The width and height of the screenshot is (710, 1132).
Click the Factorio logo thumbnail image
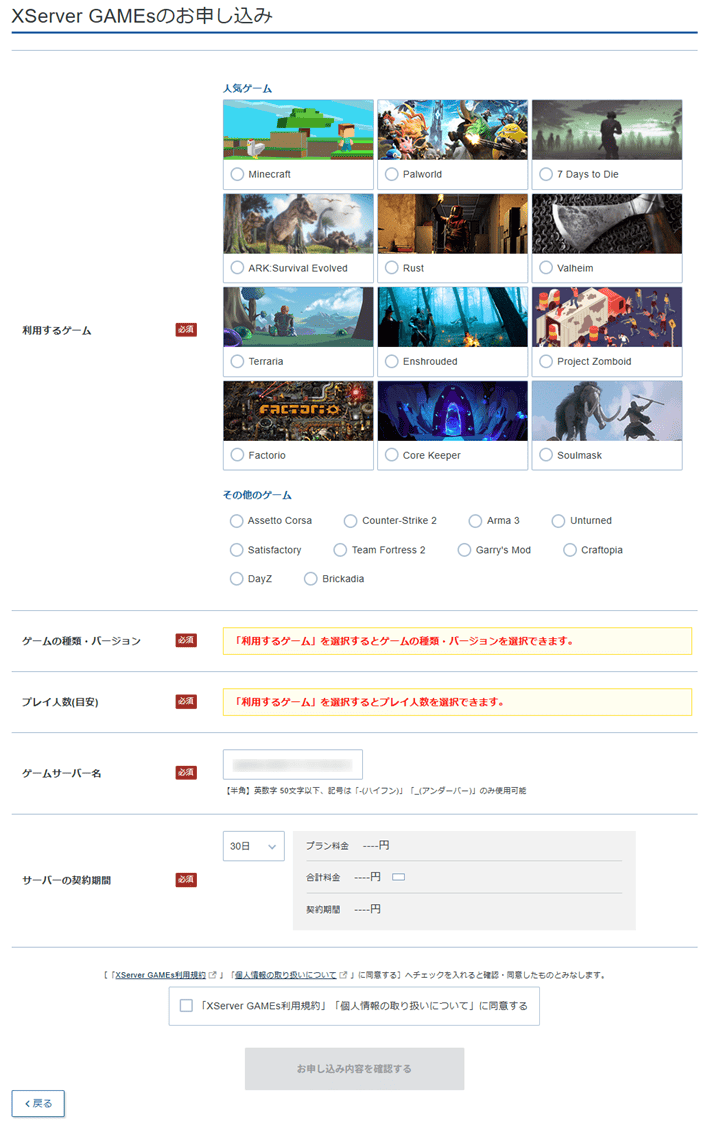[x=298, y=411]
